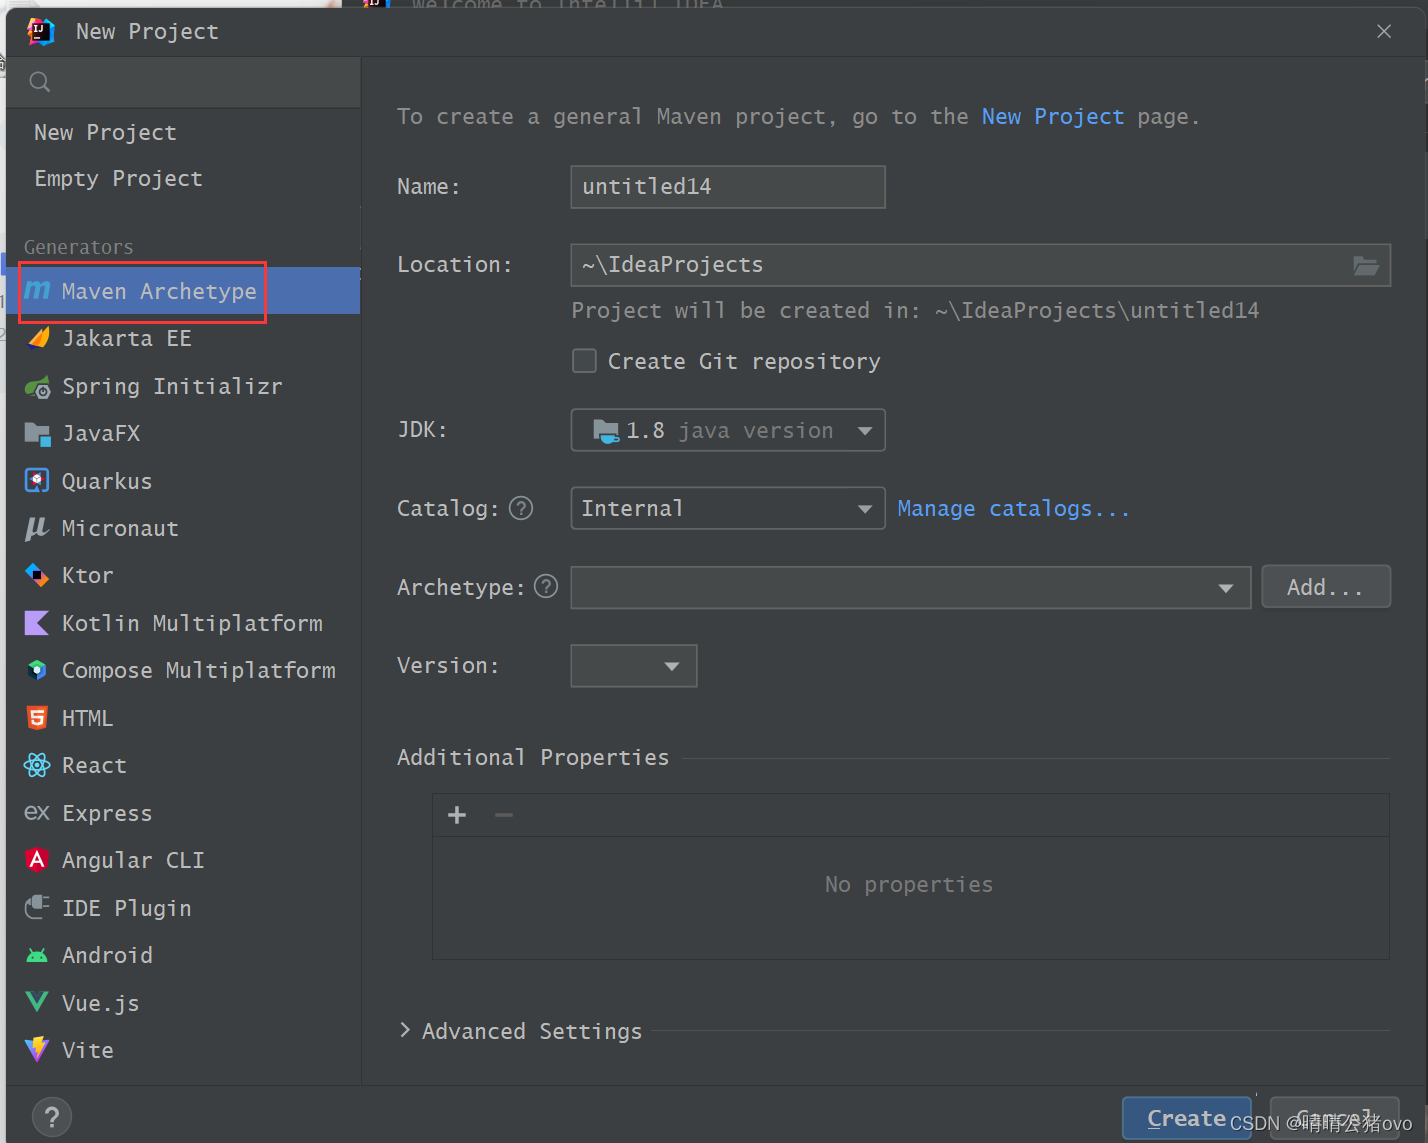Add a property with plus icon
Viewport: 1428px width, 1143px height.
coord(457,815)
